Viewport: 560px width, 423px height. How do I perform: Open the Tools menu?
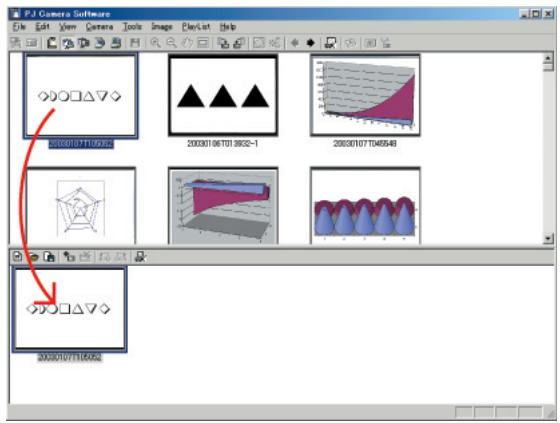132,27
